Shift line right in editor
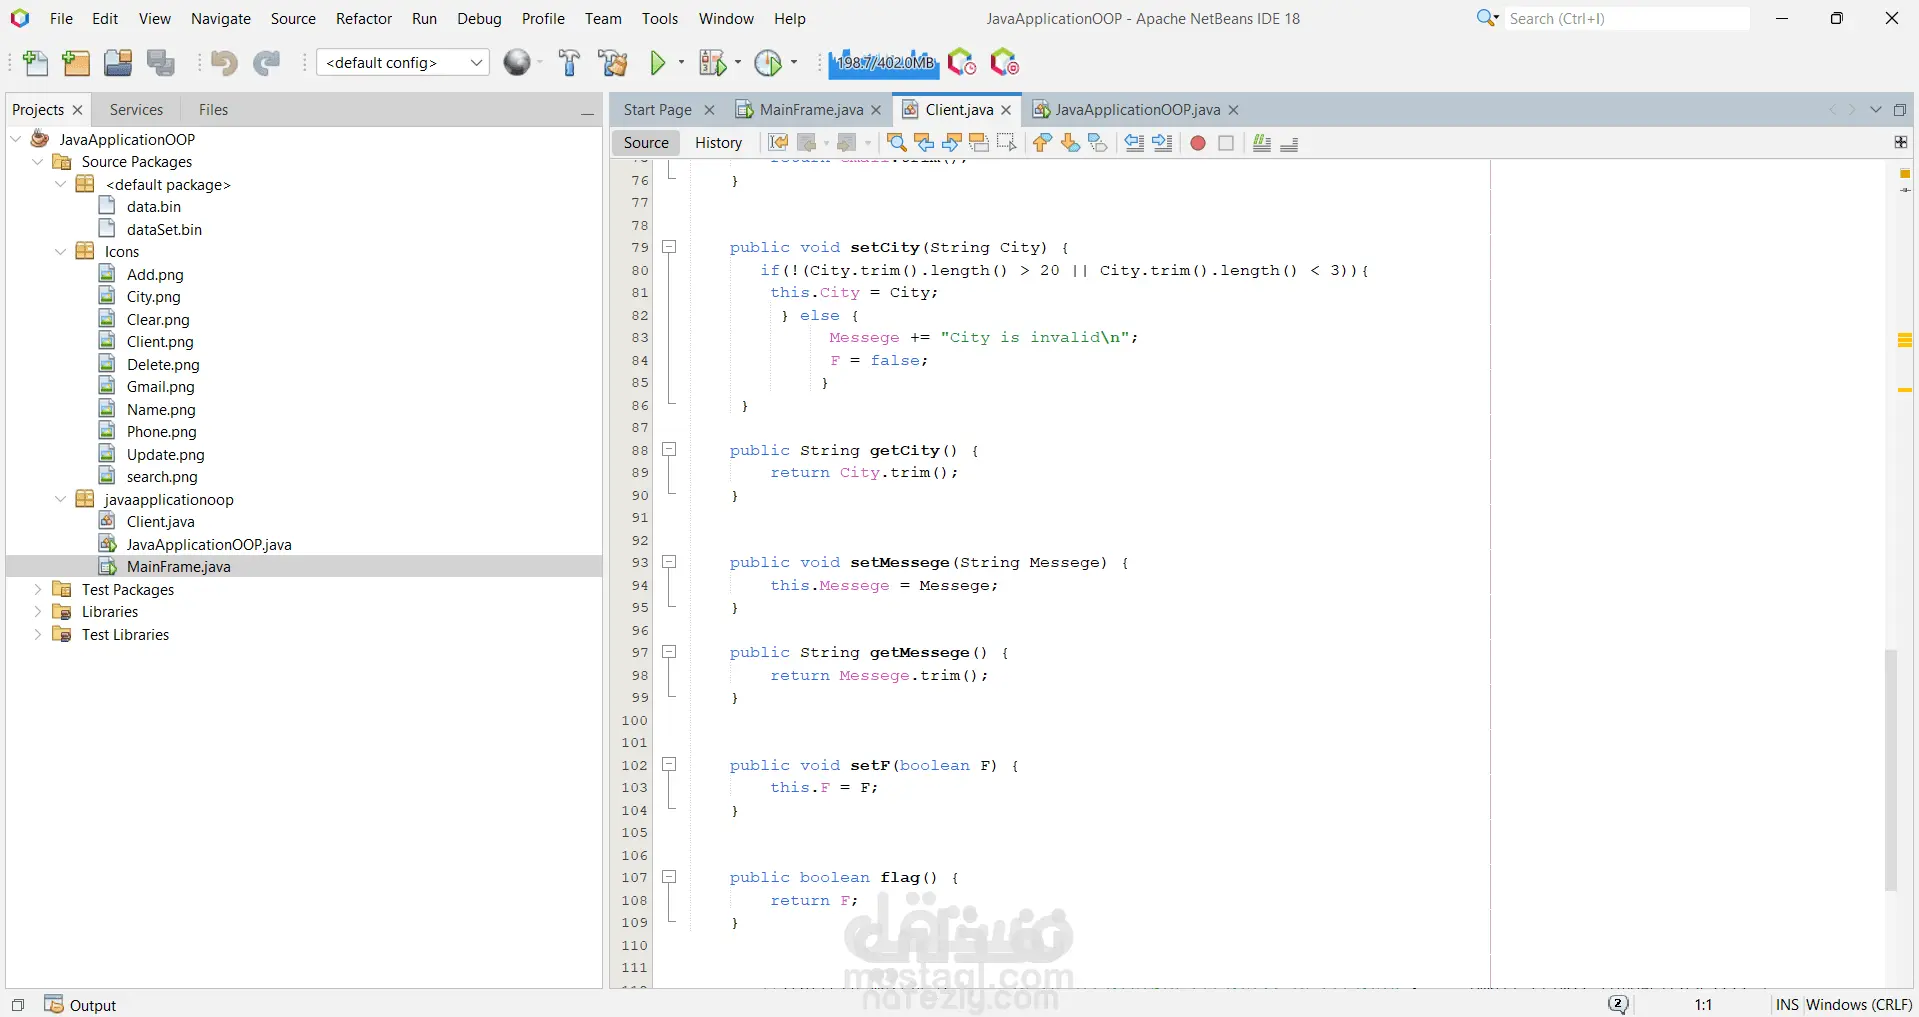 click(1162, 143)
